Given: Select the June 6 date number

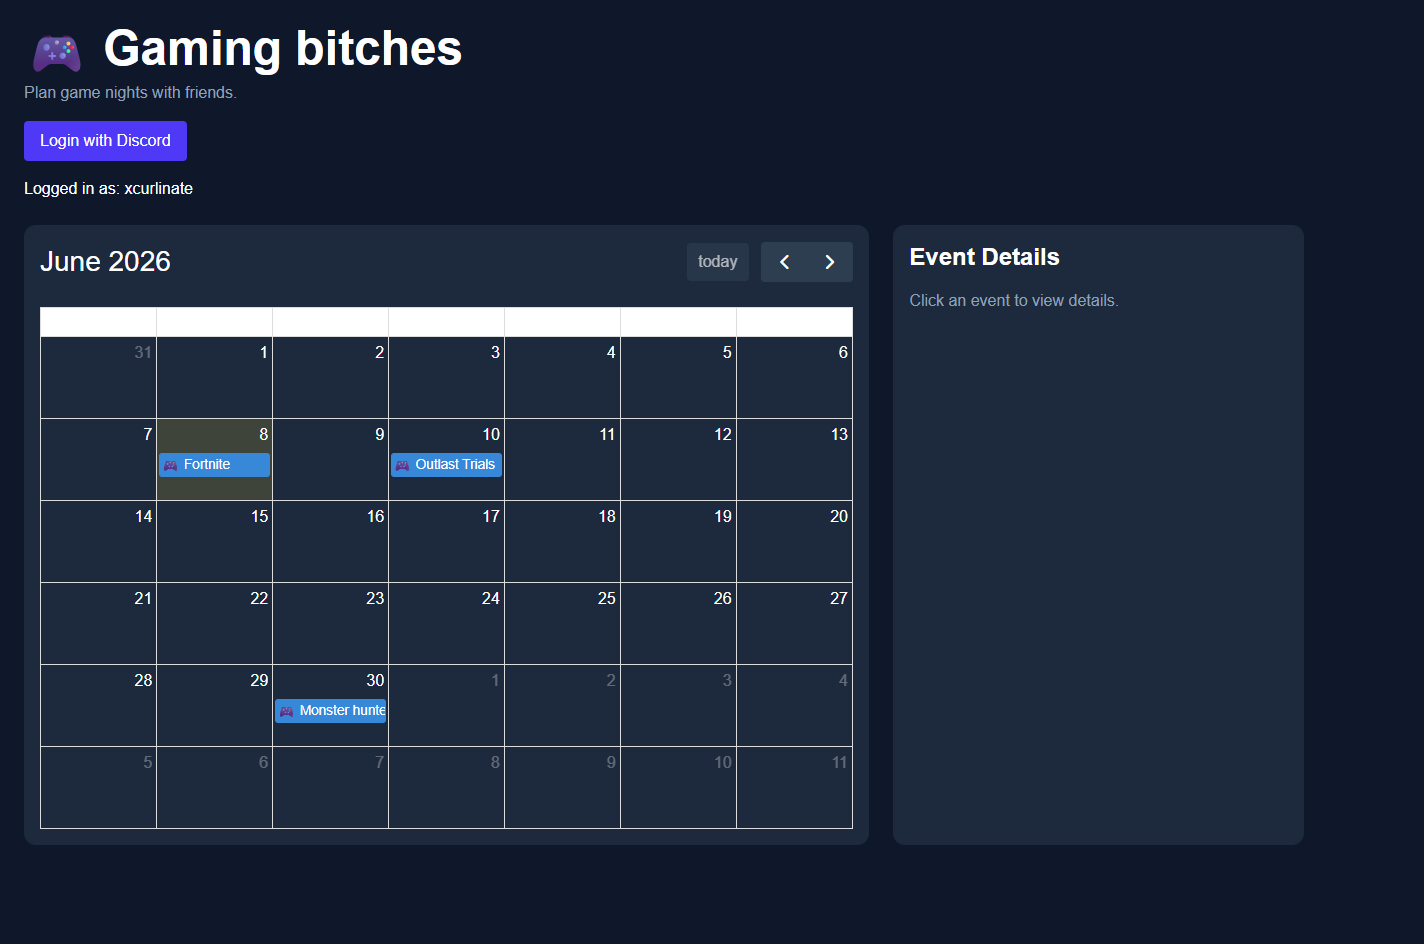Looking at the screenshot, I should pos(843,352).
